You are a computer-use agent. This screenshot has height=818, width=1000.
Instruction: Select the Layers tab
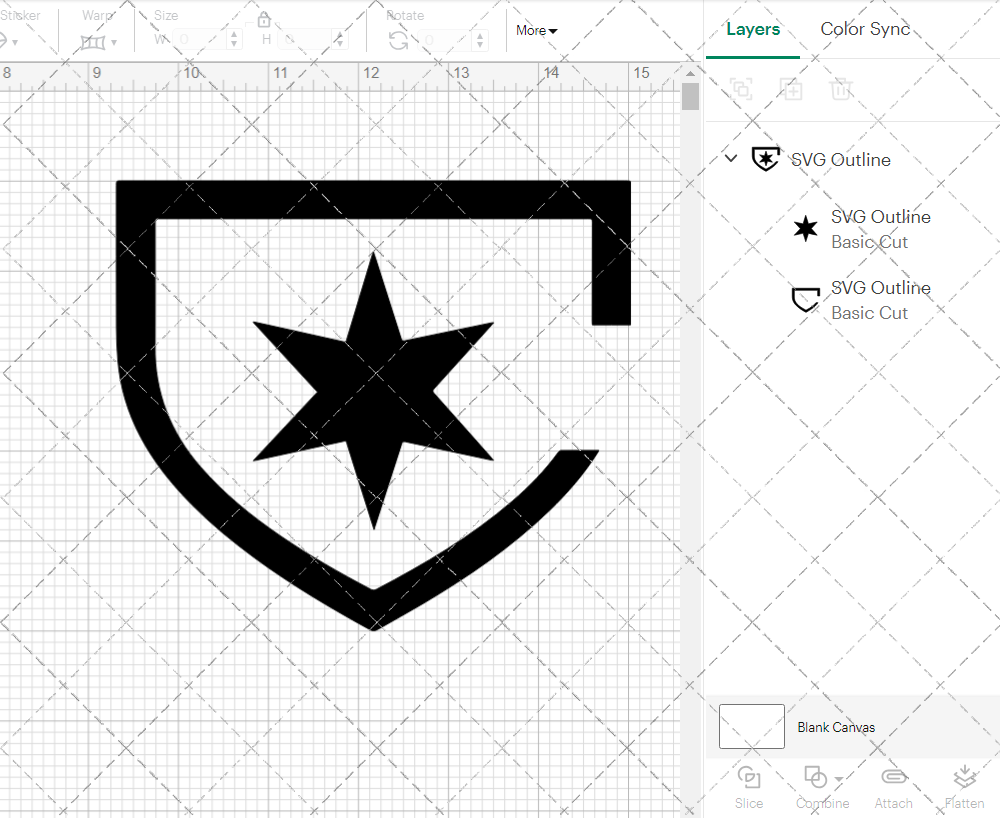(753, 29)
